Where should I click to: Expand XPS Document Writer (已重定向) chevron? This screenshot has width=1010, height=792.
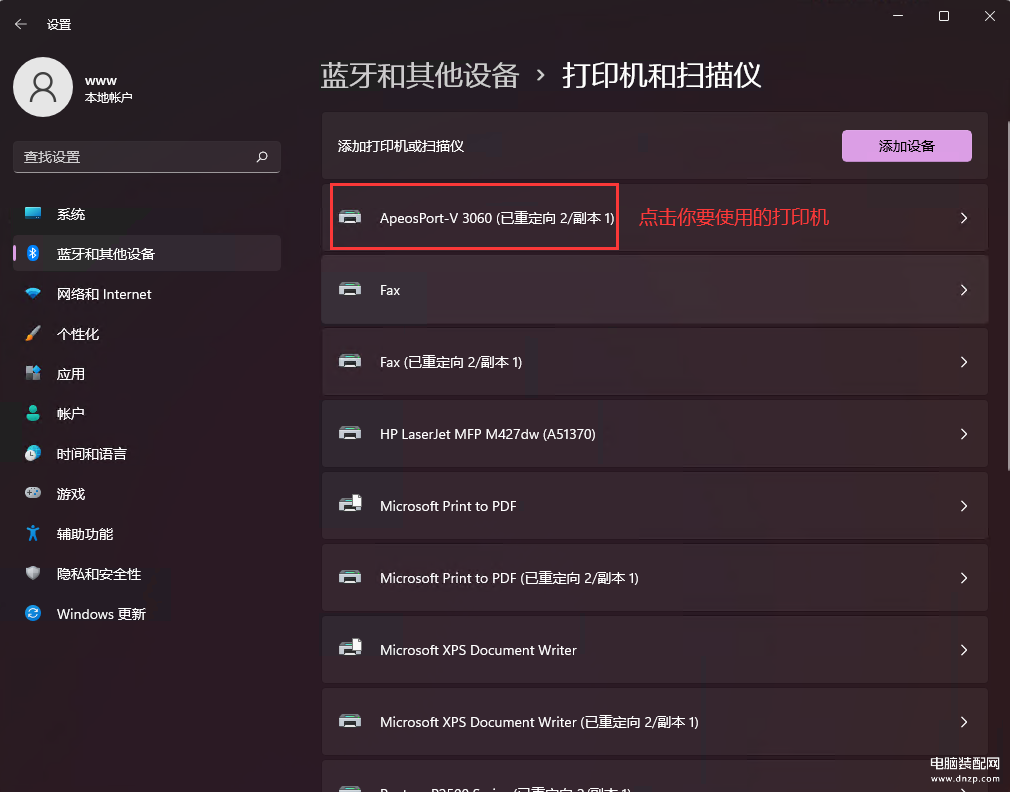[964, 722]
